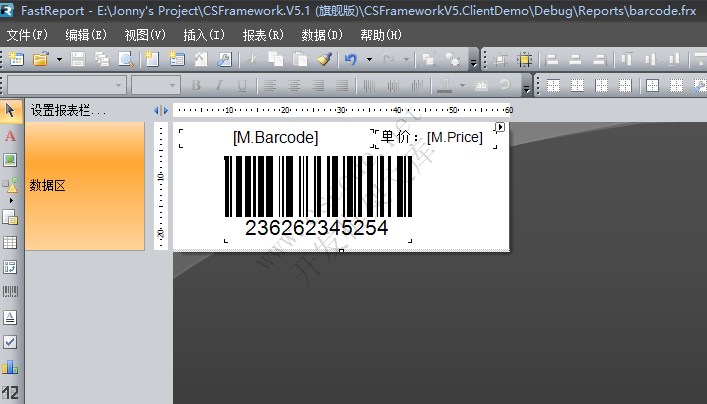Click the text highlight 'ab' icon
Screen dimensions: 707x404
[481, 85]
